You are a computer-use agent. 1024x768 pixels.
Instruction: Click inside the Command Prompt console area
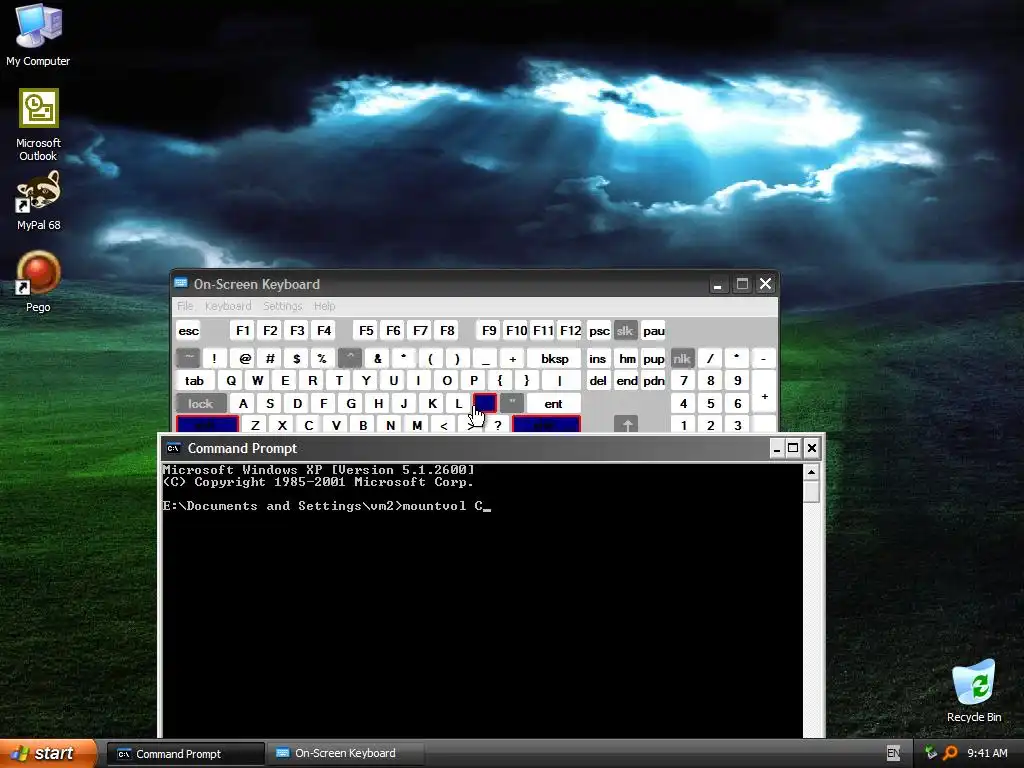click(482, 601)
